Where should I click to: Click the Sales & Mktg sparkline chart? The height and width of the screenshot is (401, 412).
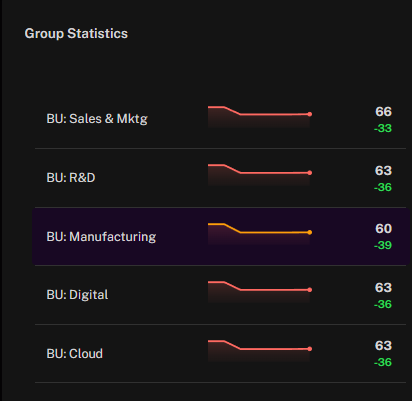(x=260, y=117)
